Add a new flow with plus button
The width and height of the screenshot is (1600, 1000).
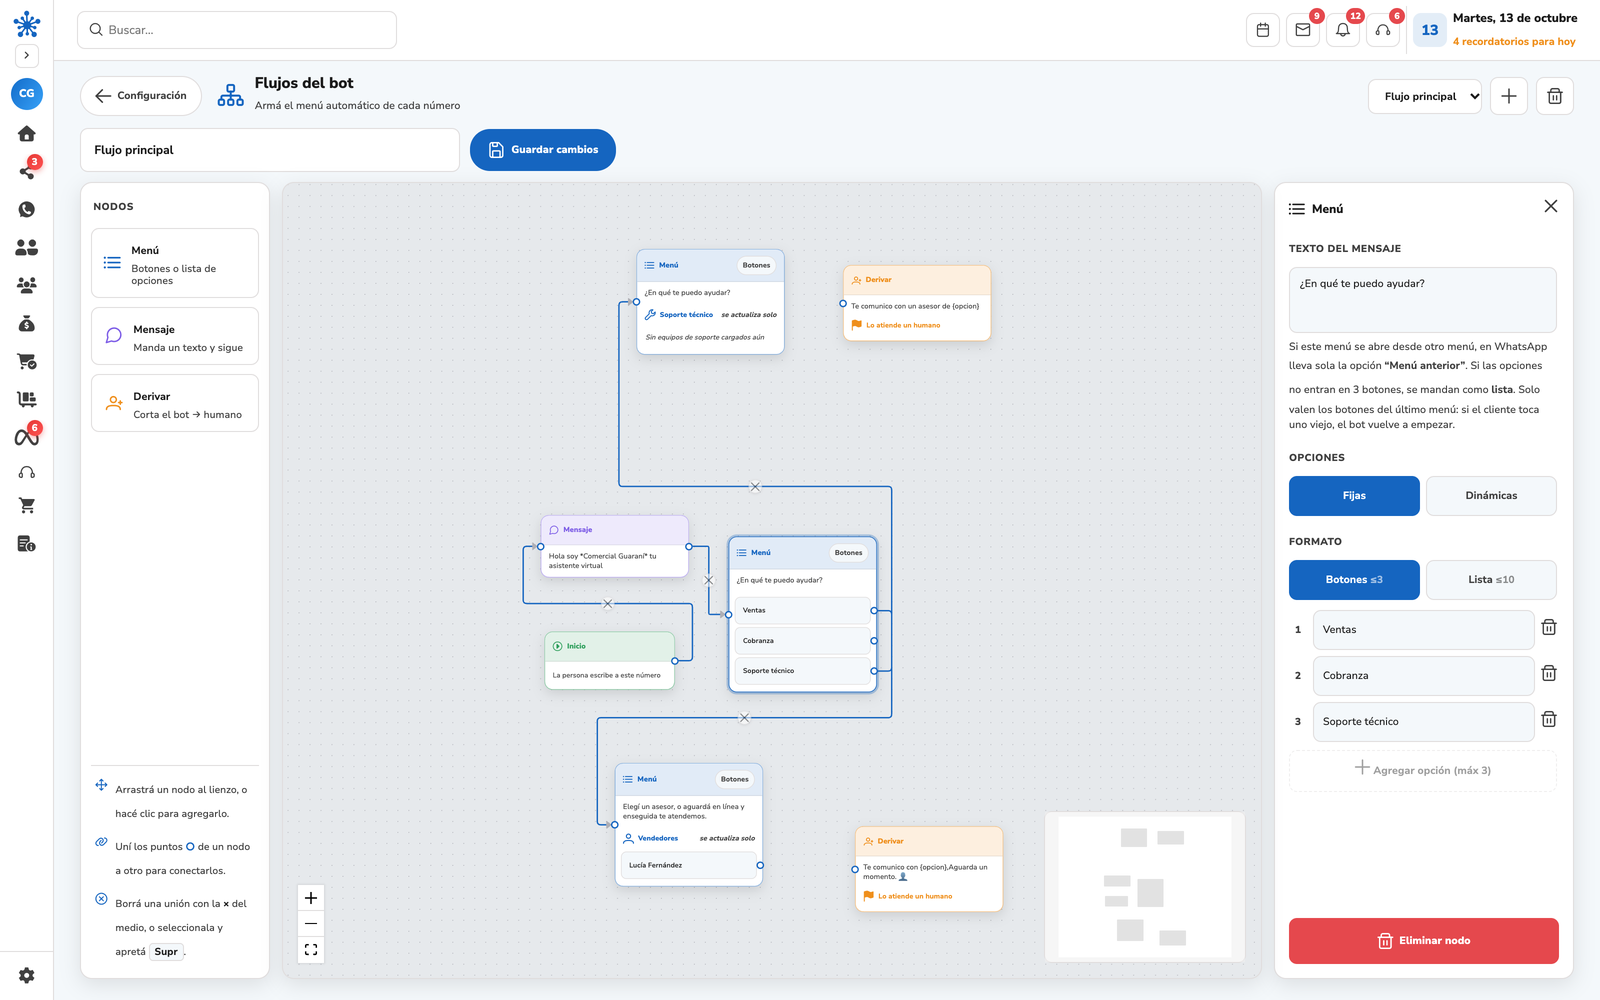coord(1509,96)
